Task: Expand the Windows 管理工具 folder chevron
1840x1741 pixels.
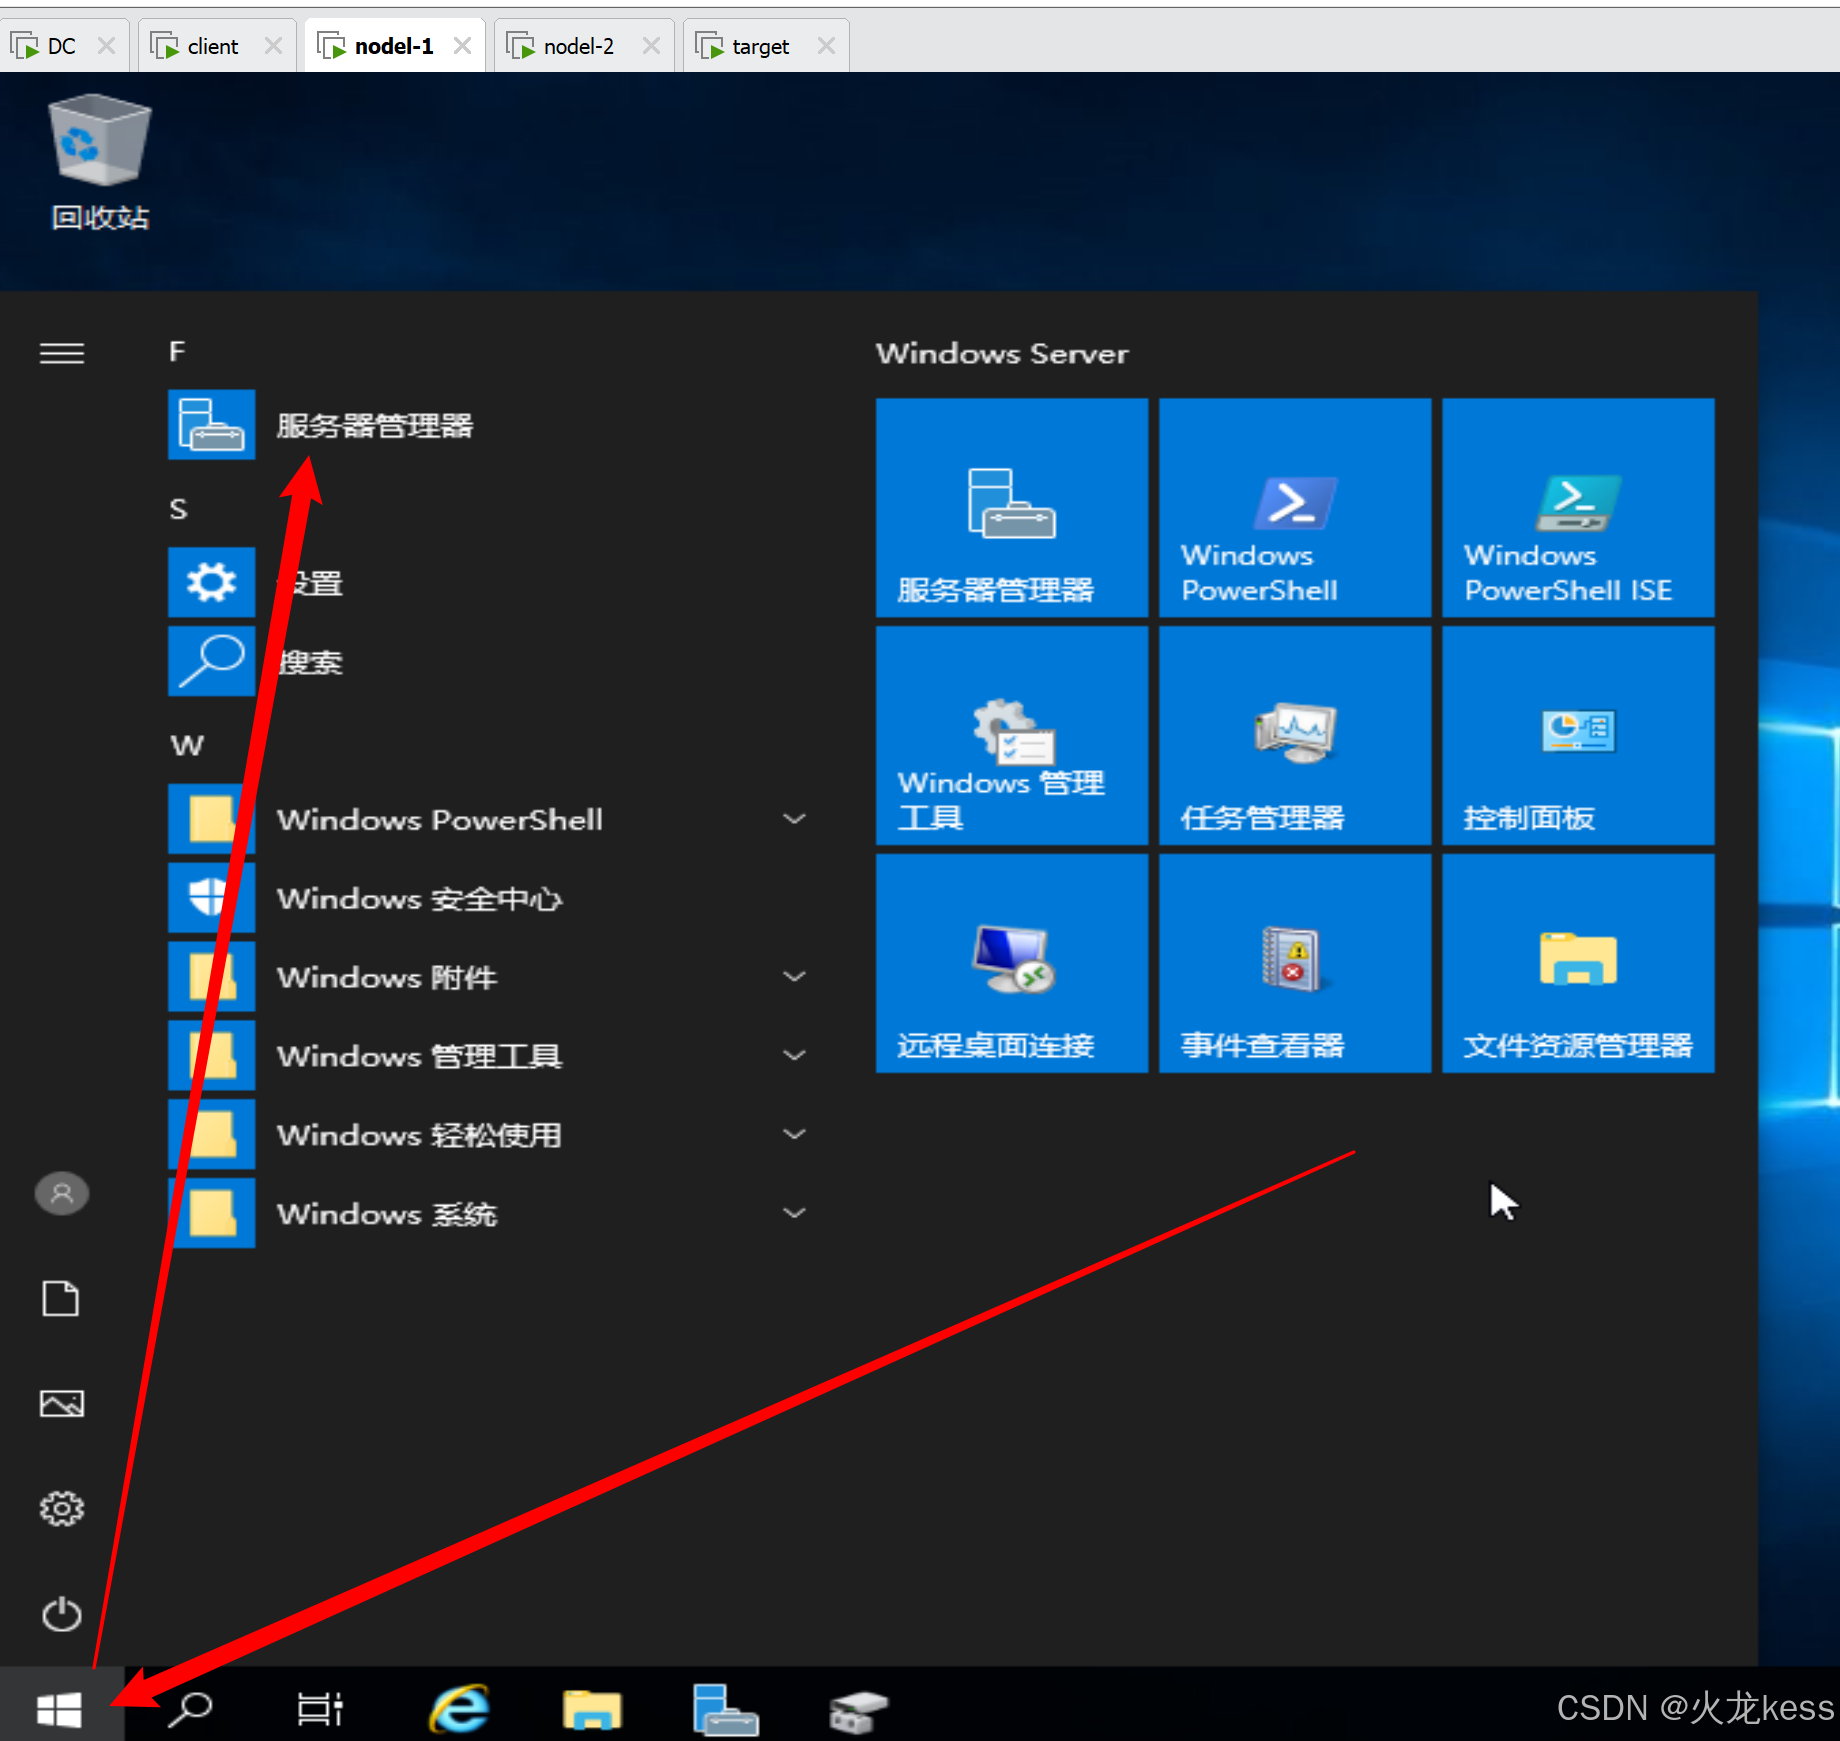Action: [795, 1056]
